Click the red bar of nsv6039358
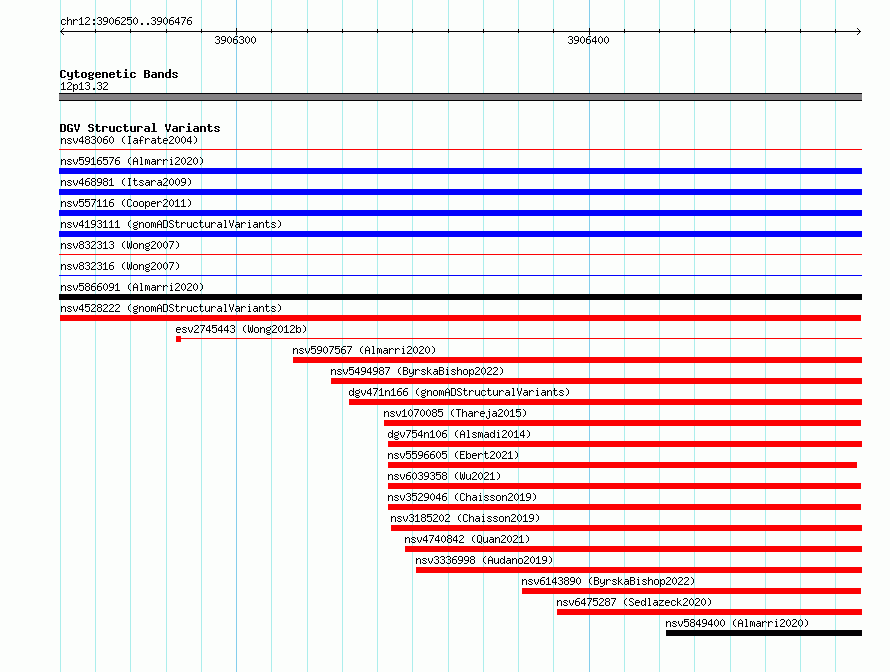 tap(624, 486)
